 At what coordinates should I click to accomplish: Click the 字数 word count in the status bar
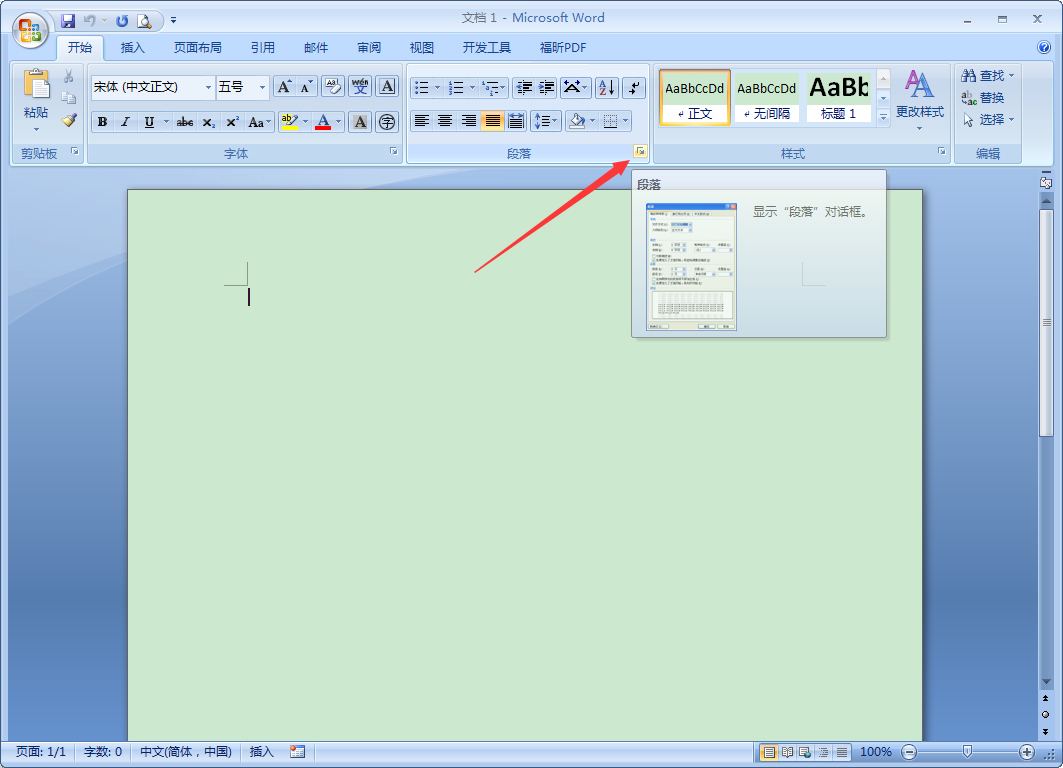[102, 751]
